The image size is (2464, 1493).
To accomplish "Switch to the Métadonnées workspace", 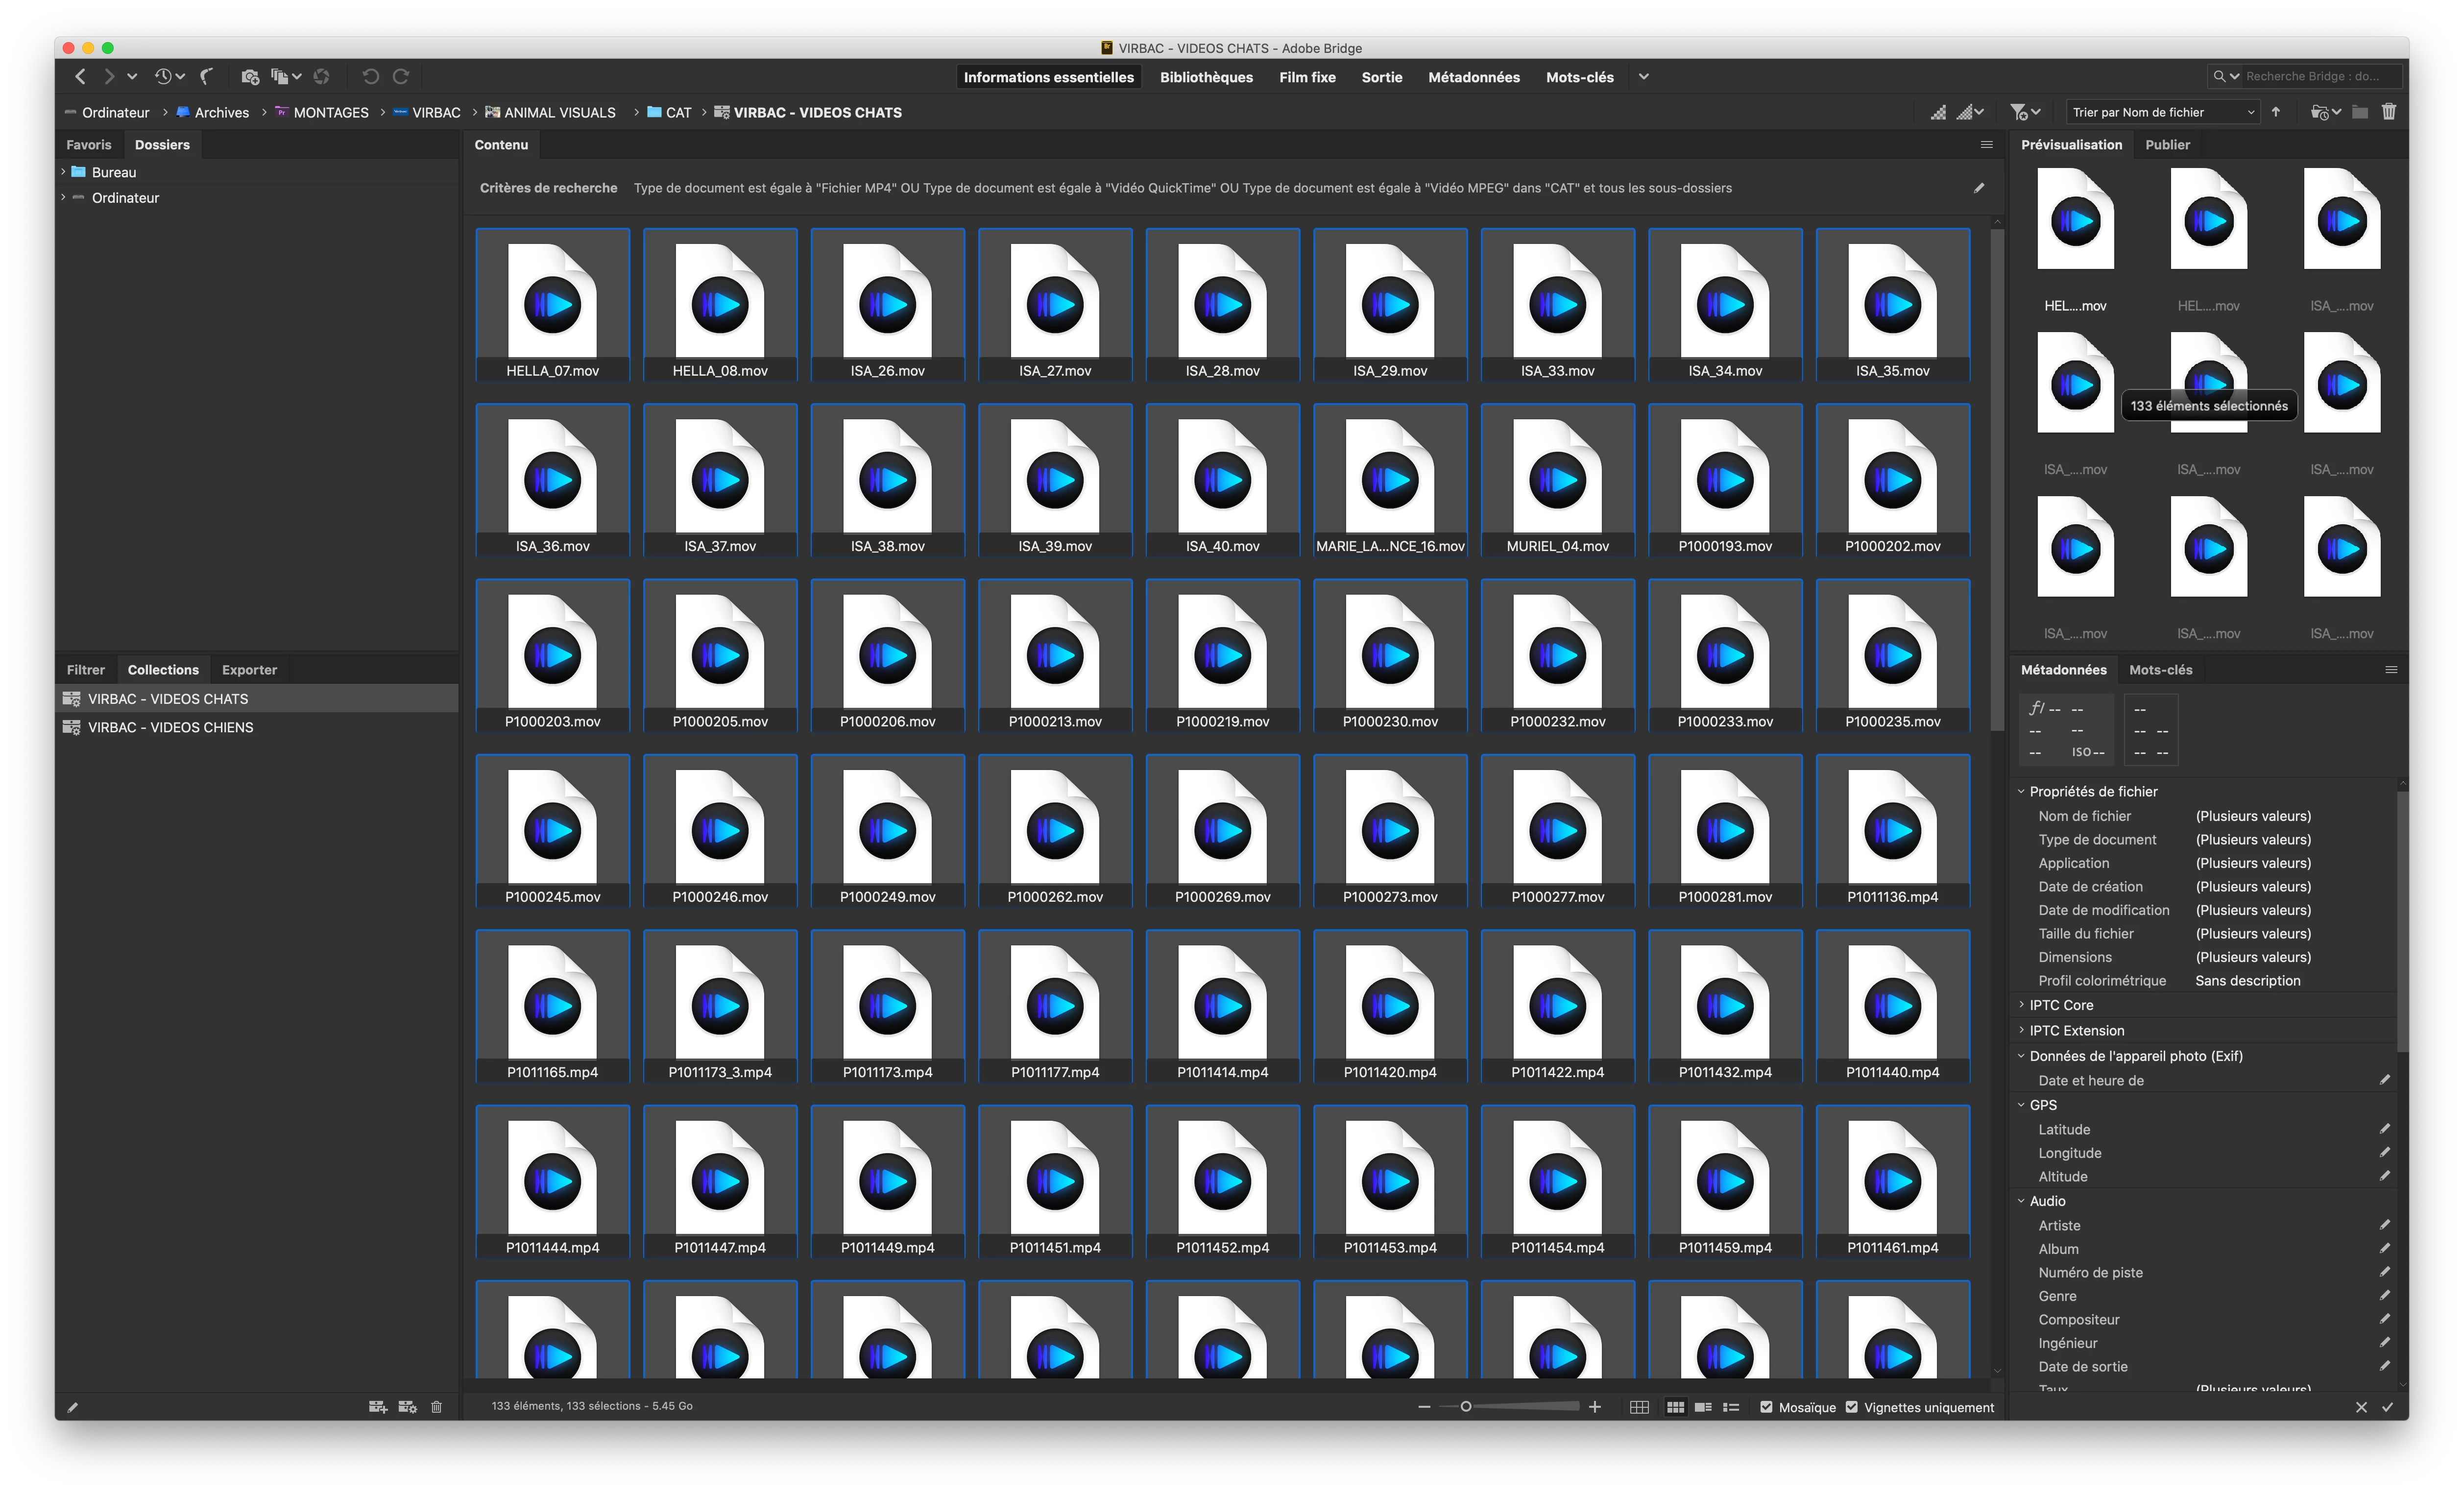I will click(1473, 77).
